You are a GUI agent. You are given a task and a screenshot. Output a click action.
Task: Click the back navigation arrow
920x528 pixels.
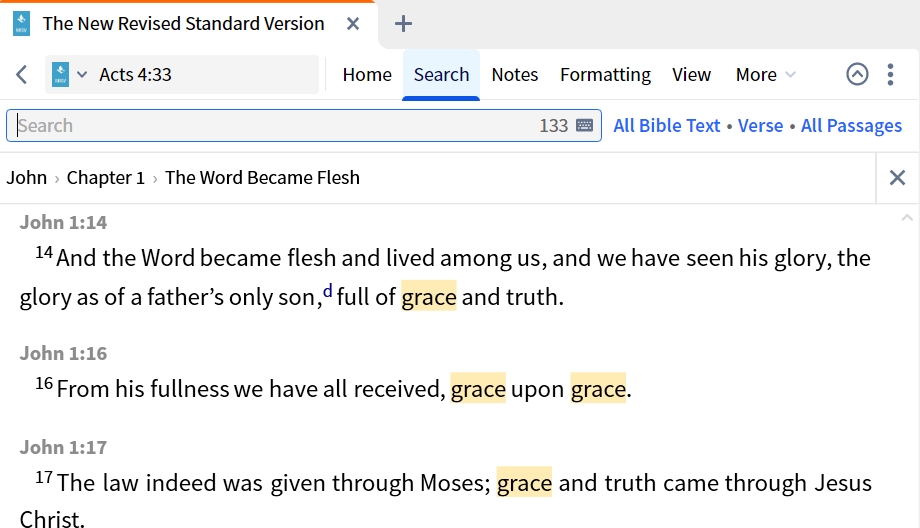click(x=22, y=75)
